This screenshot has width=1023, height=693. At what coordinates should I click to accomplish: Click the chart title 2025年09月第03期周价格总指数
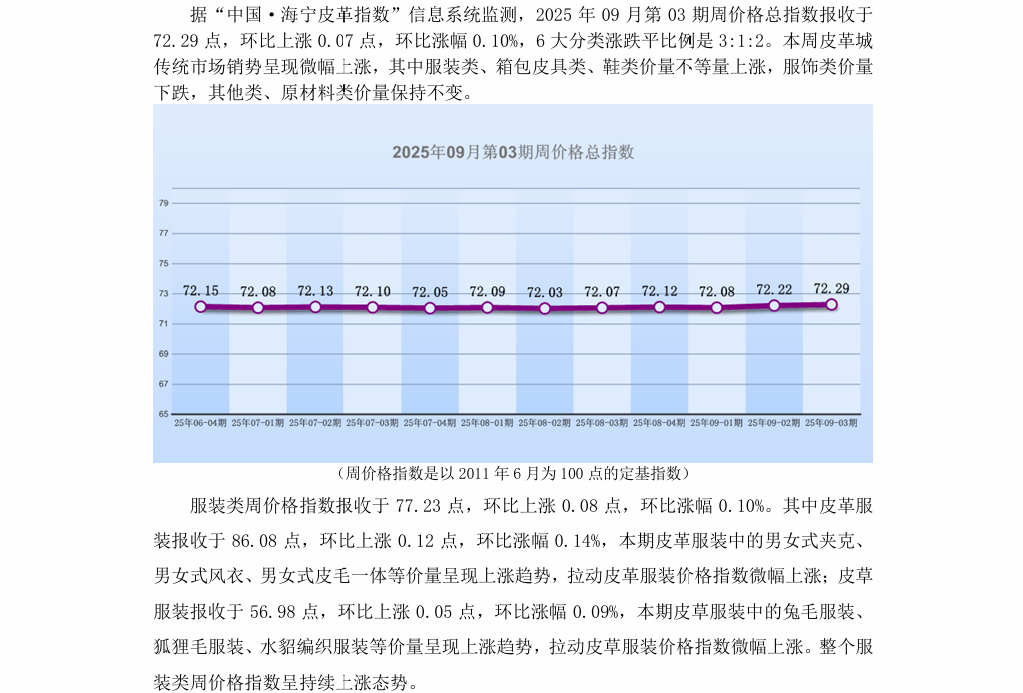tap(512, 152)
